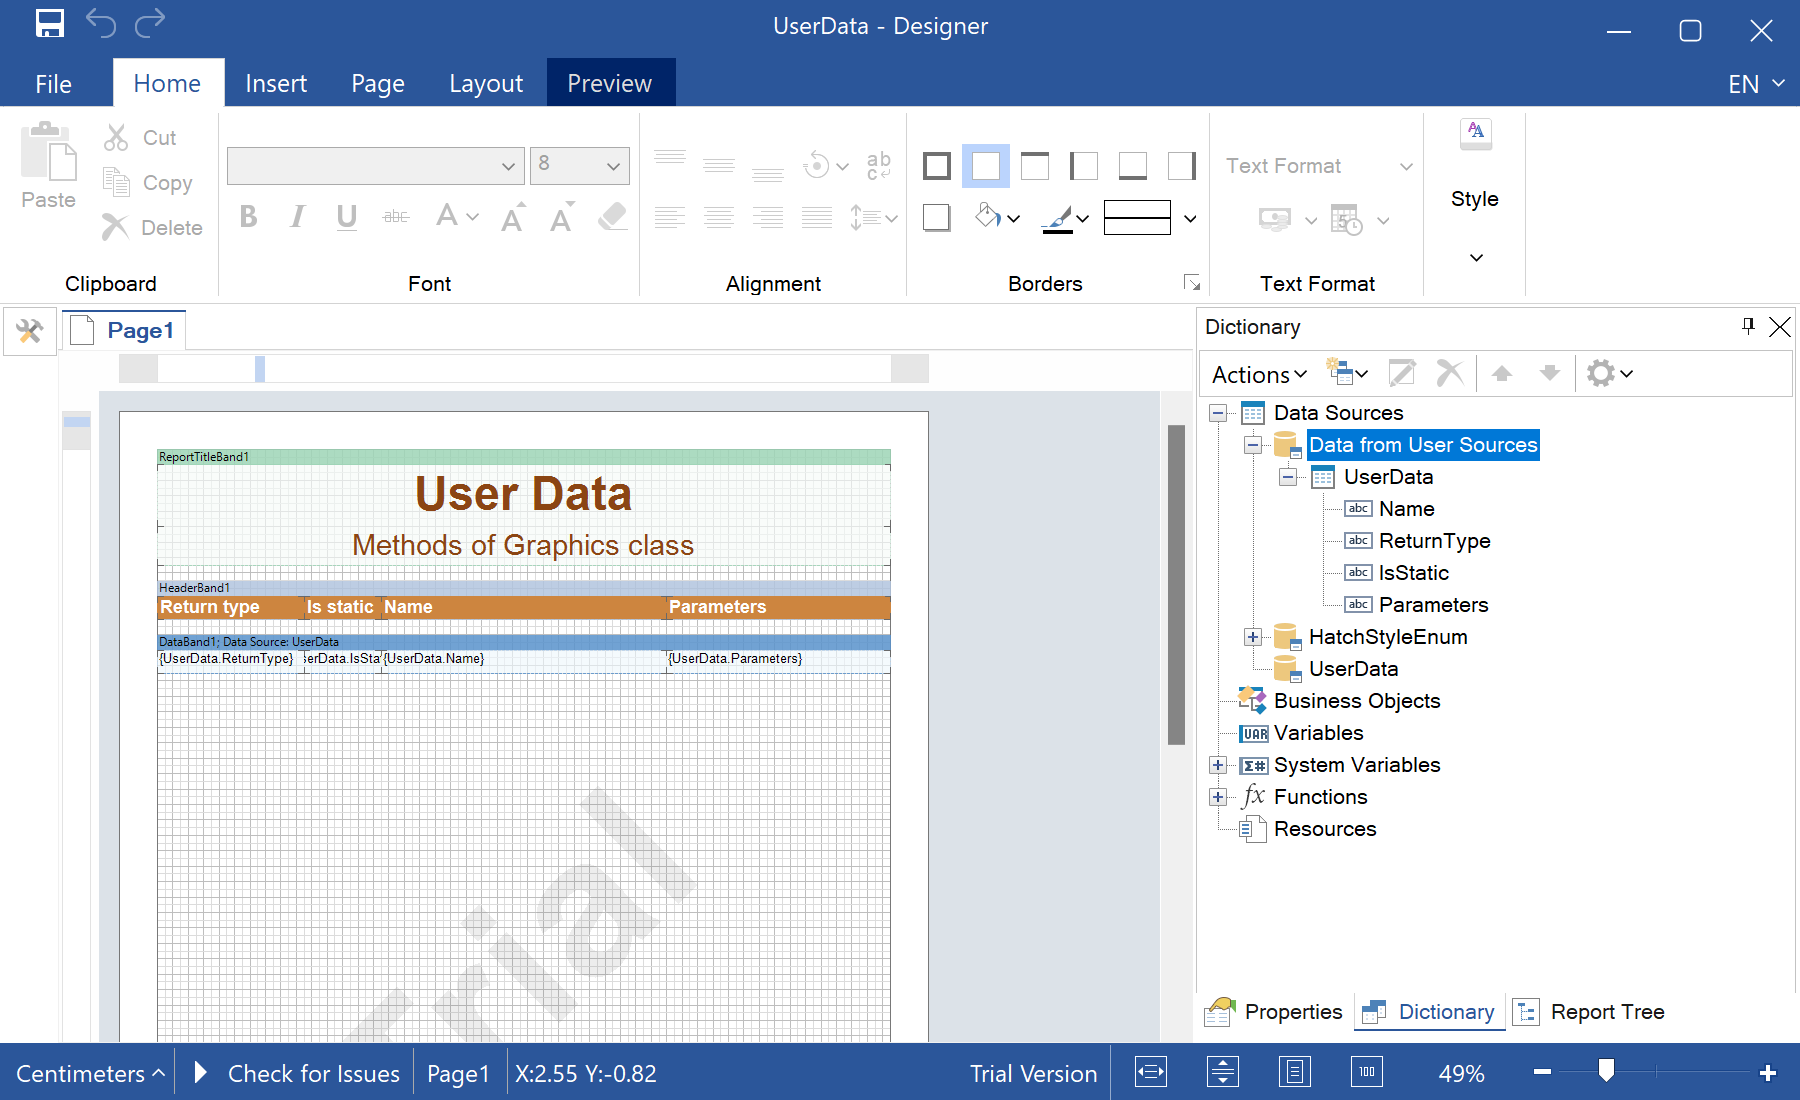
Task: Expand the HatchStyleEnum node
Action: click(x=1253, y=637)
